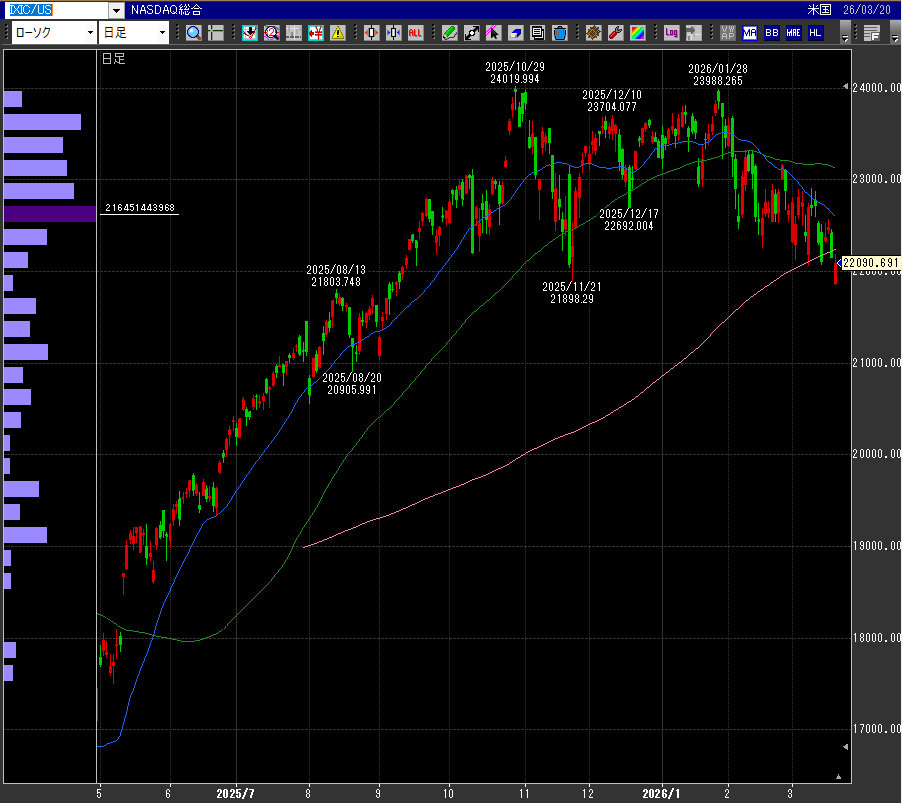
Task: Toggle Log scale button
Action: point(671,33)
